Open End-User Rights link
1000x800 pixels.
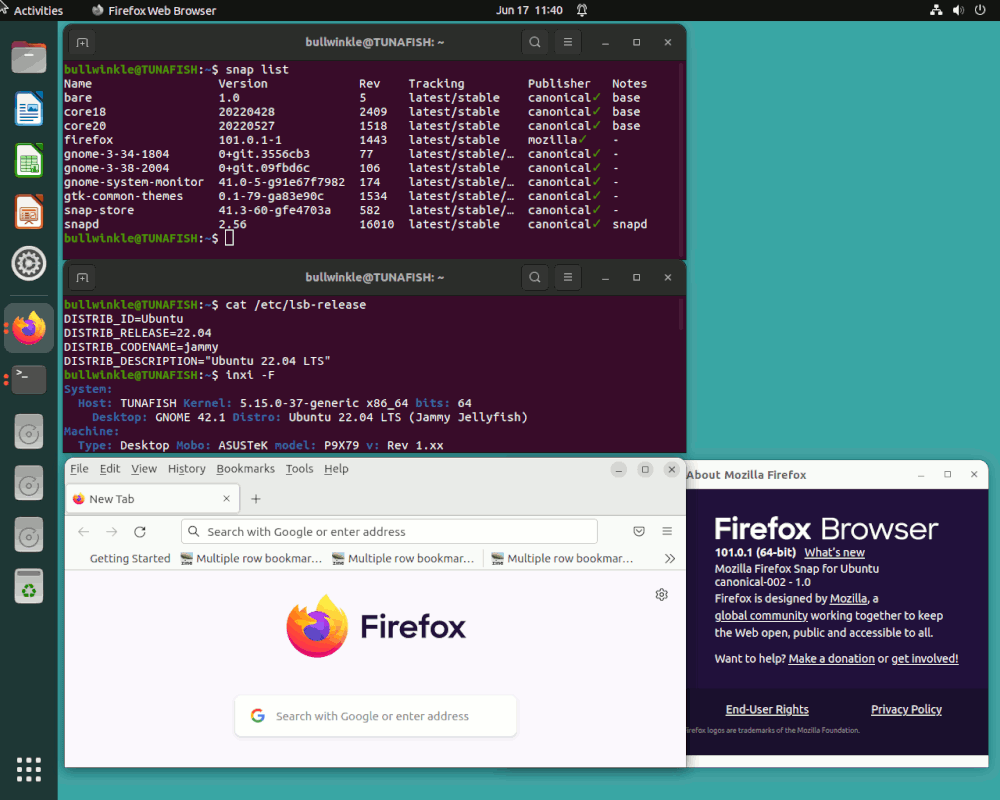(x=767, y=709)
